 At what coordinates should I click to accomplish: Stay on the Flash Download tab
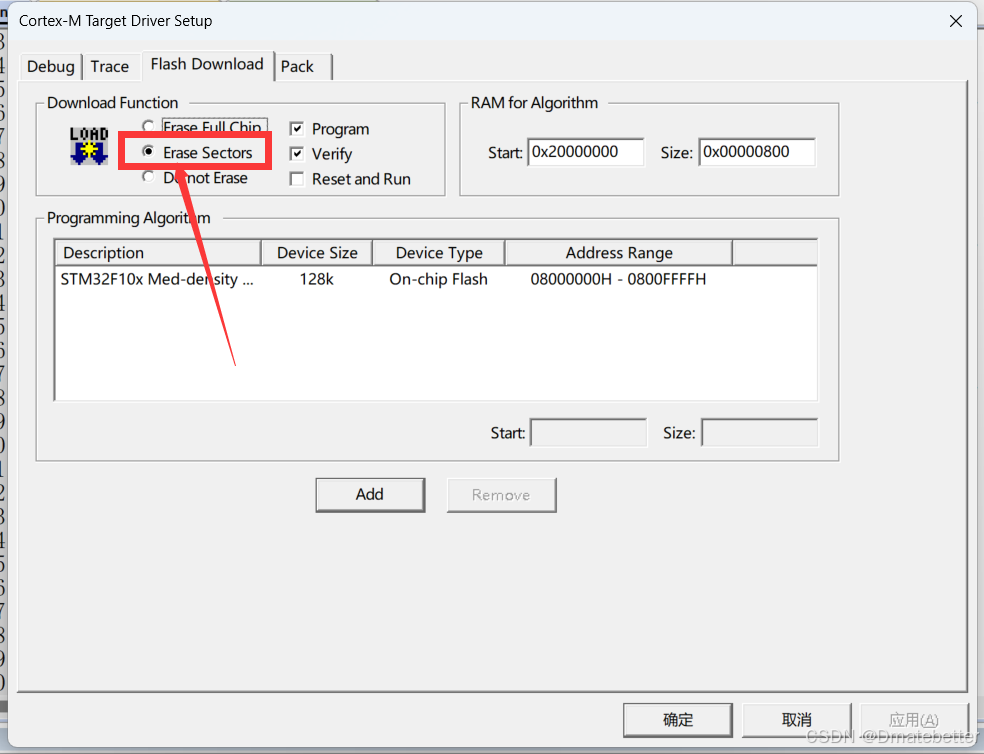pyautogui.click(x=206, y=64)
